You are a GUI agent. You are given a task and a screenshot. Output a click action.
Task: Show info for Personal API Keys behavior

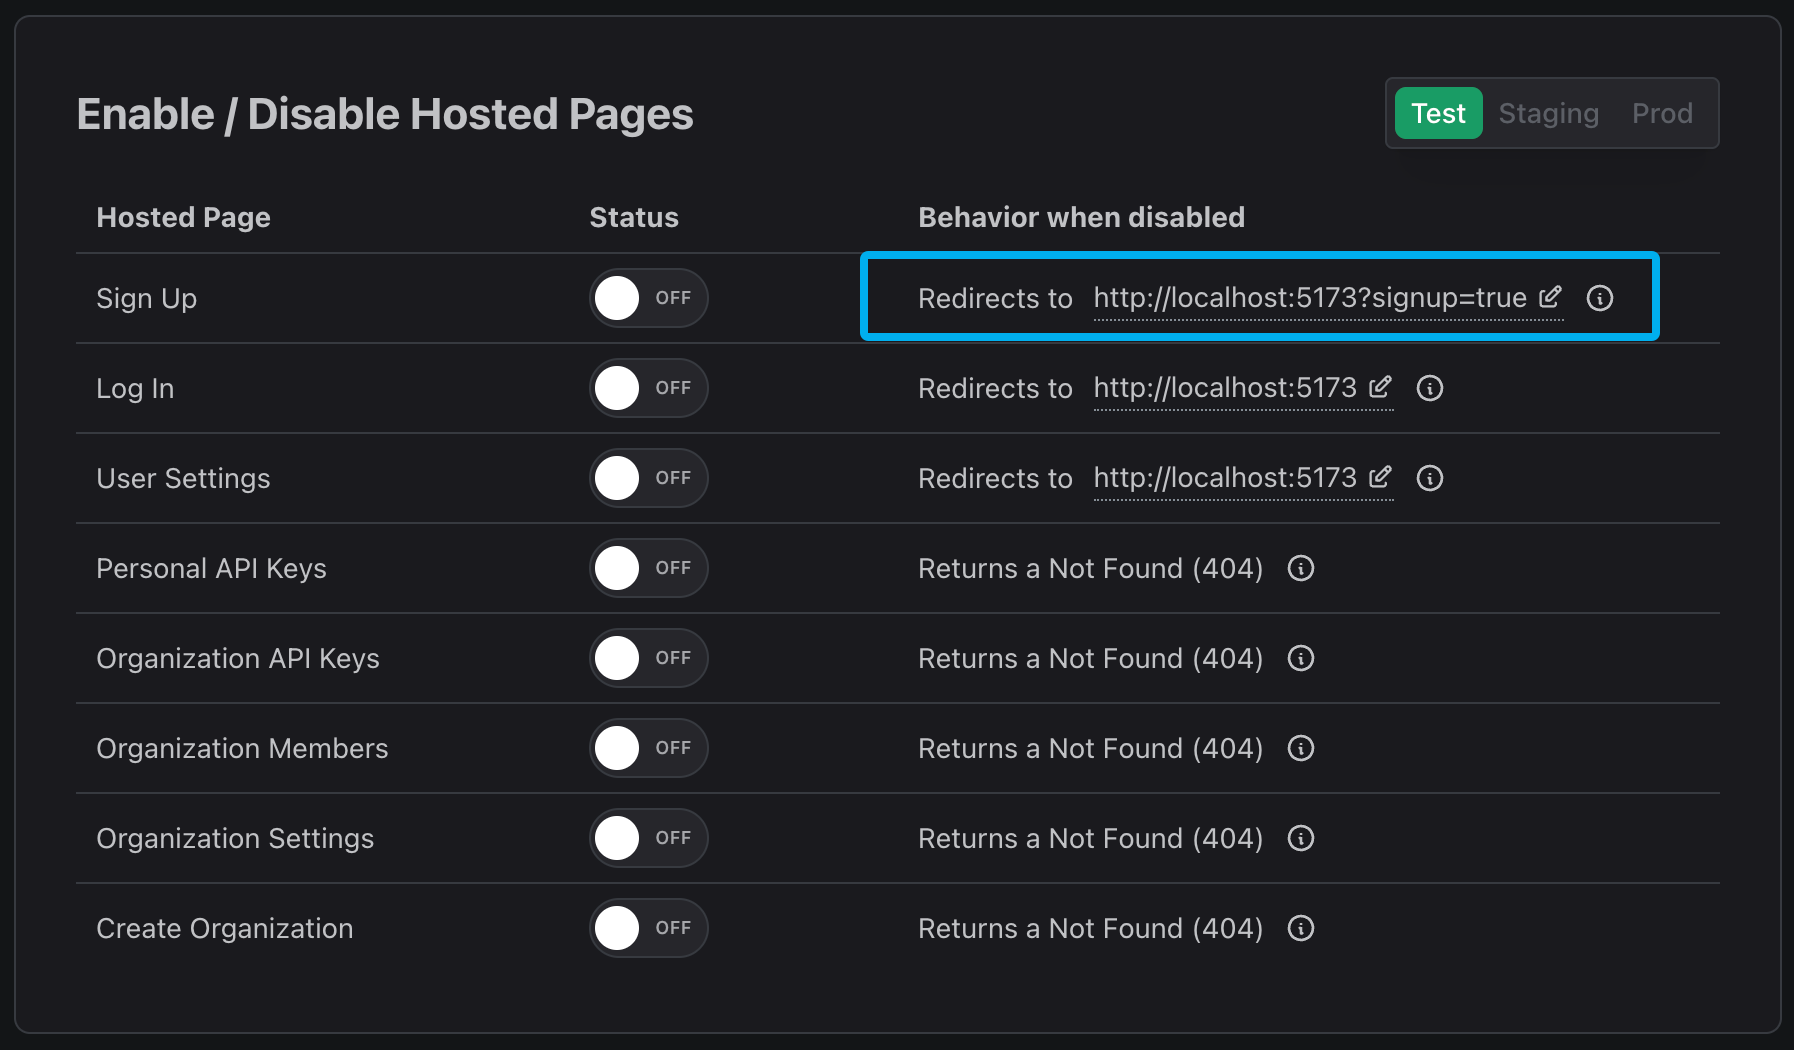pyautogui.click(x=1301, y=568)
